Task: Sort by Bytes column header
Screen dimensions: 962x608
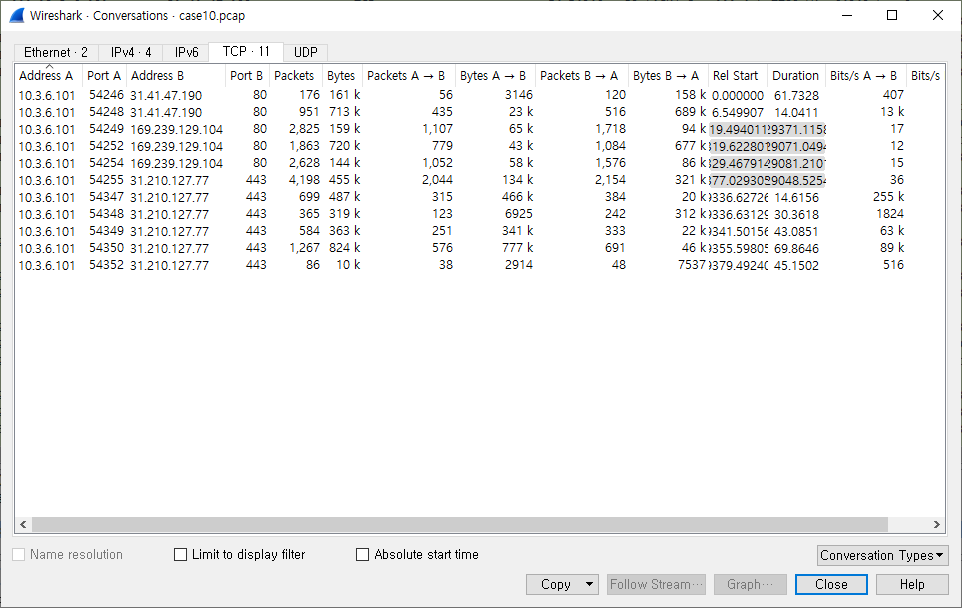Action: [x=342, y=76]
